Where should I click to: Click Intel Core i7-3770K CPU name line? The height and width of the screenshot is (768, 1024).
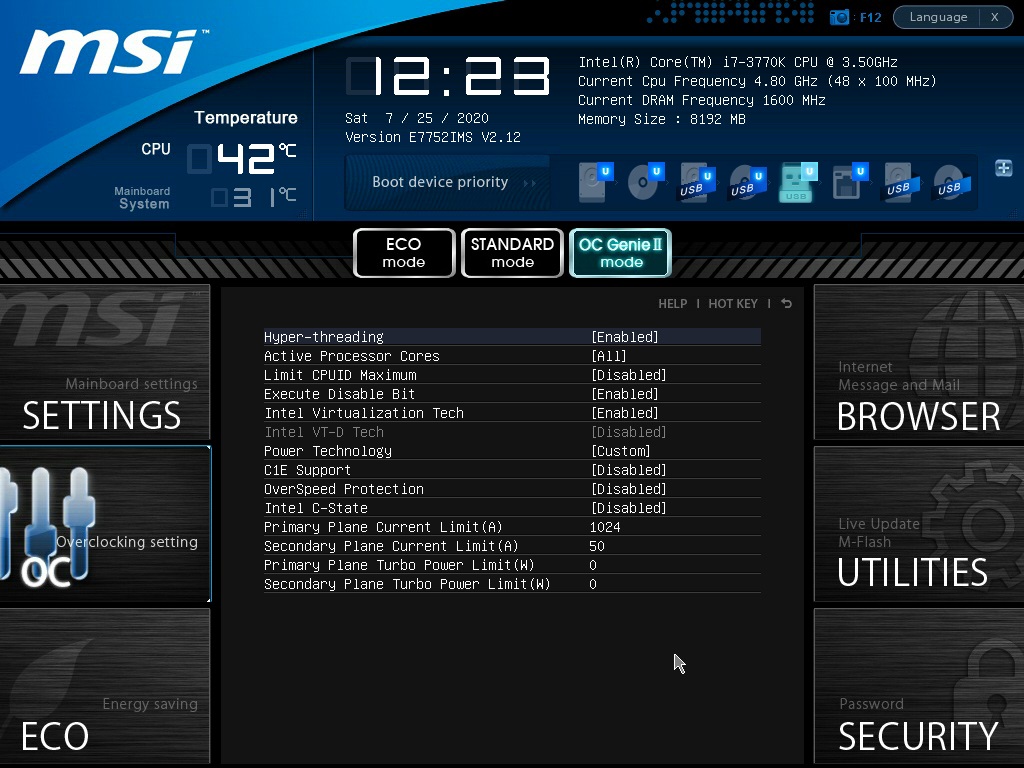coord(738,62)
